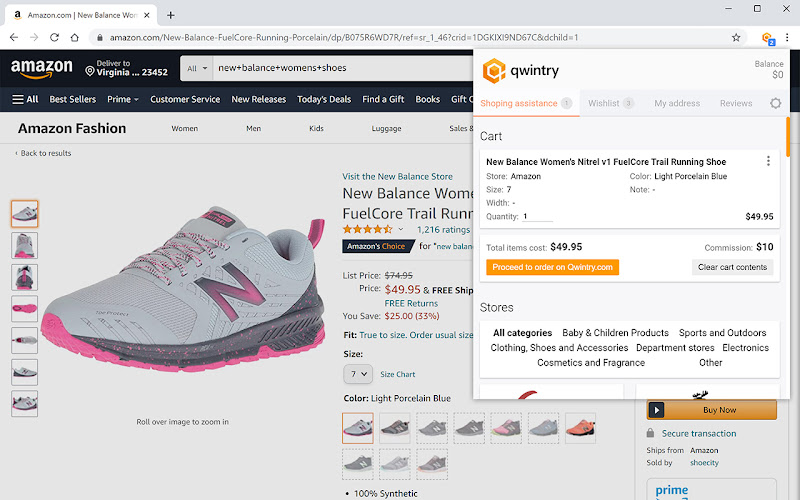Select Women in Amazon Fashion bar
Screen dimensions: 800x500
[x=185, y=129]
